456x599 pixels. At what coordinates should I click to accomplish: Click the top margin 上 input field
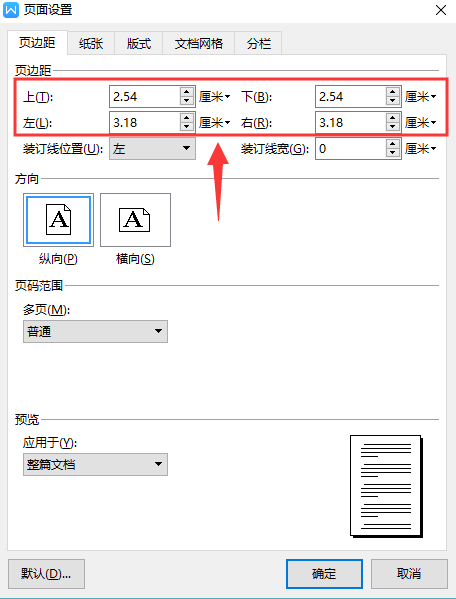tap(145, 97)
